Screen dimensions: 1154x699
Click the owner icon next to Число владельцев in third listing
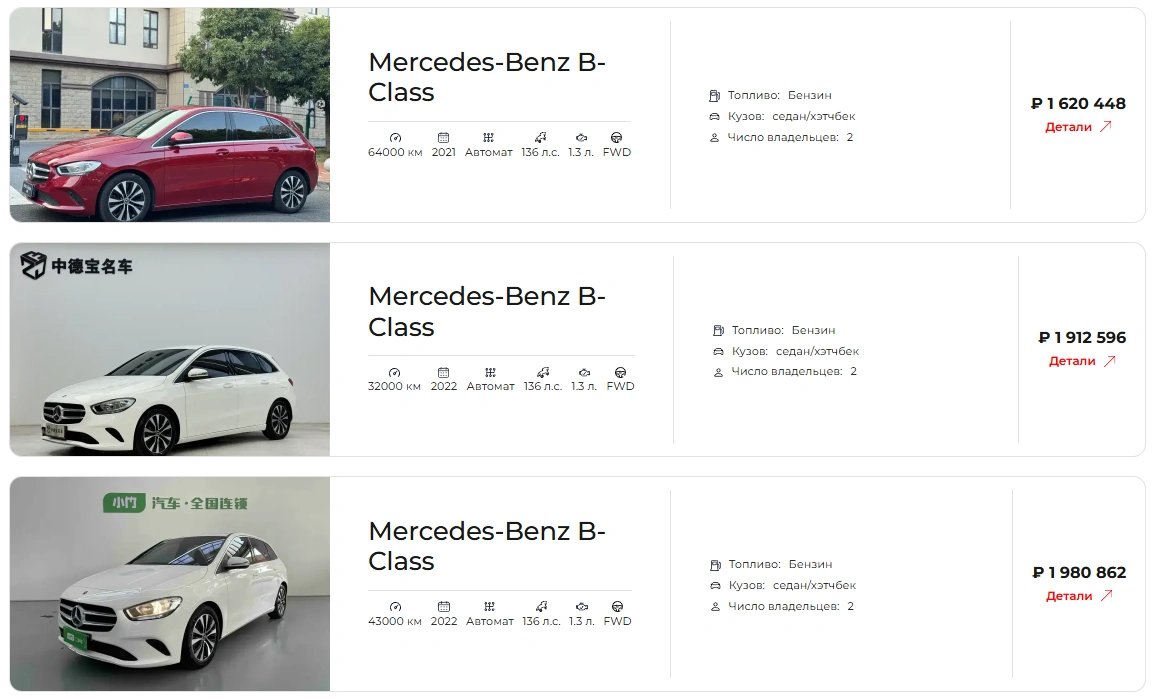[715, 607]
